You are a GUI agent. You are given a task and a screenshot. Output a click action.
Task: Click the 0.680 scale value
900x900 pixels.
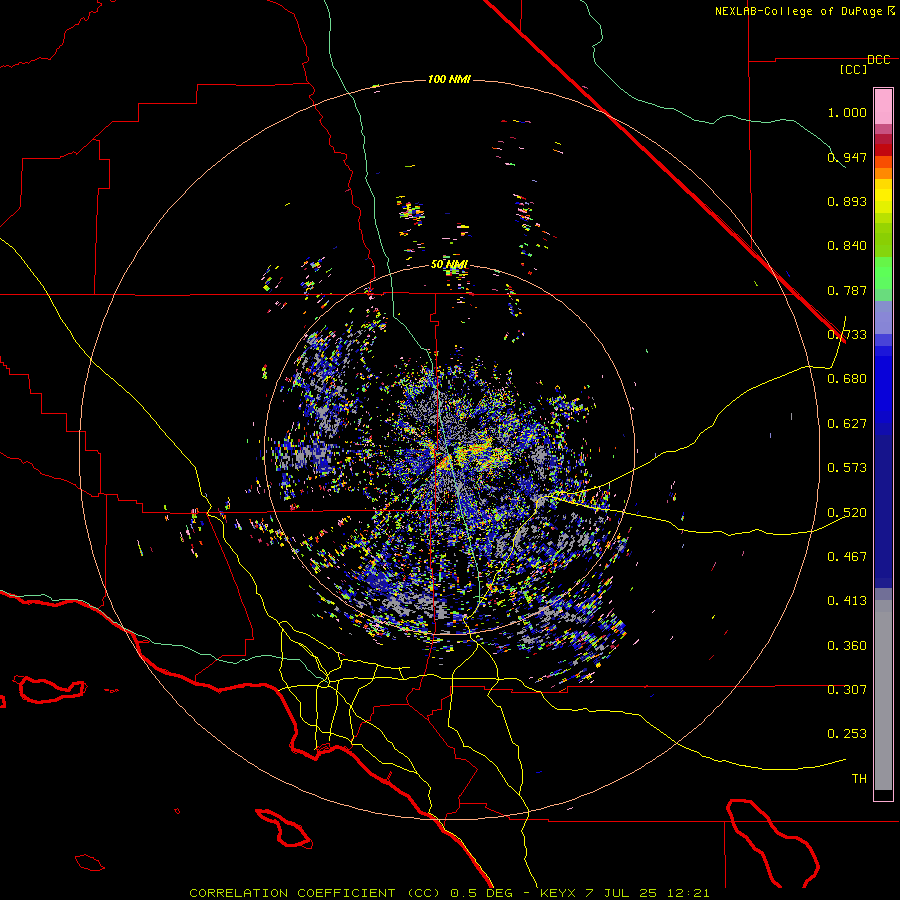[847, 379]
